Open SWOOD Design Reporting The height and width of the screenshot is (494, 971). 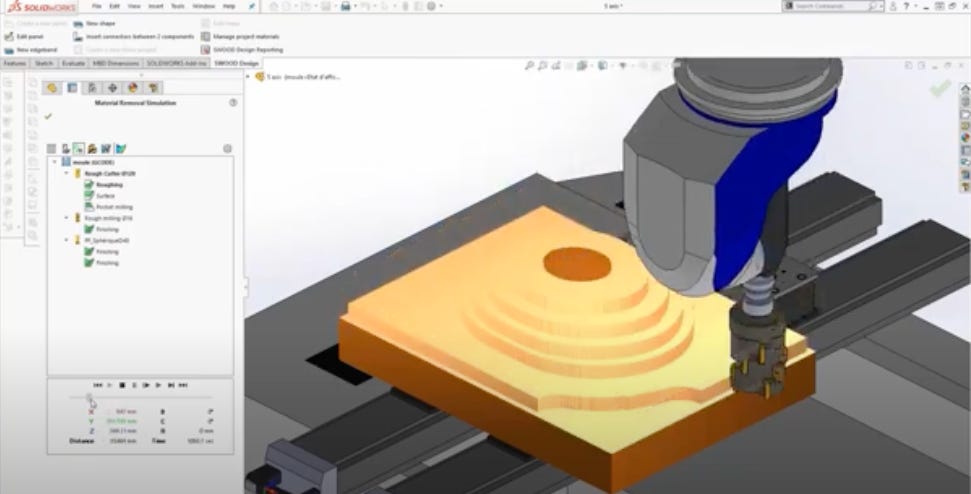pyautogui.click(x=242, y=50)
